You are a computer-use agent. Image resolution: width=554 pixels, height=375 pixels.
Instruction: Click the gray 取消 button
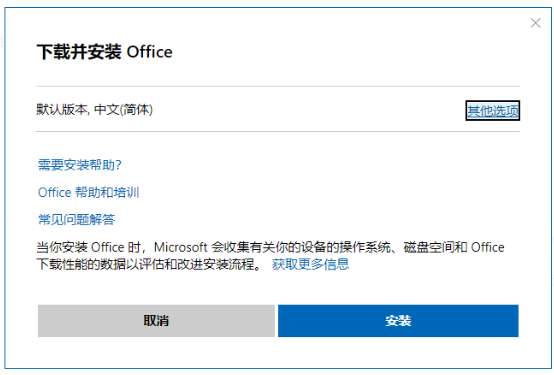pyautogui.click(x=156, y=321)
